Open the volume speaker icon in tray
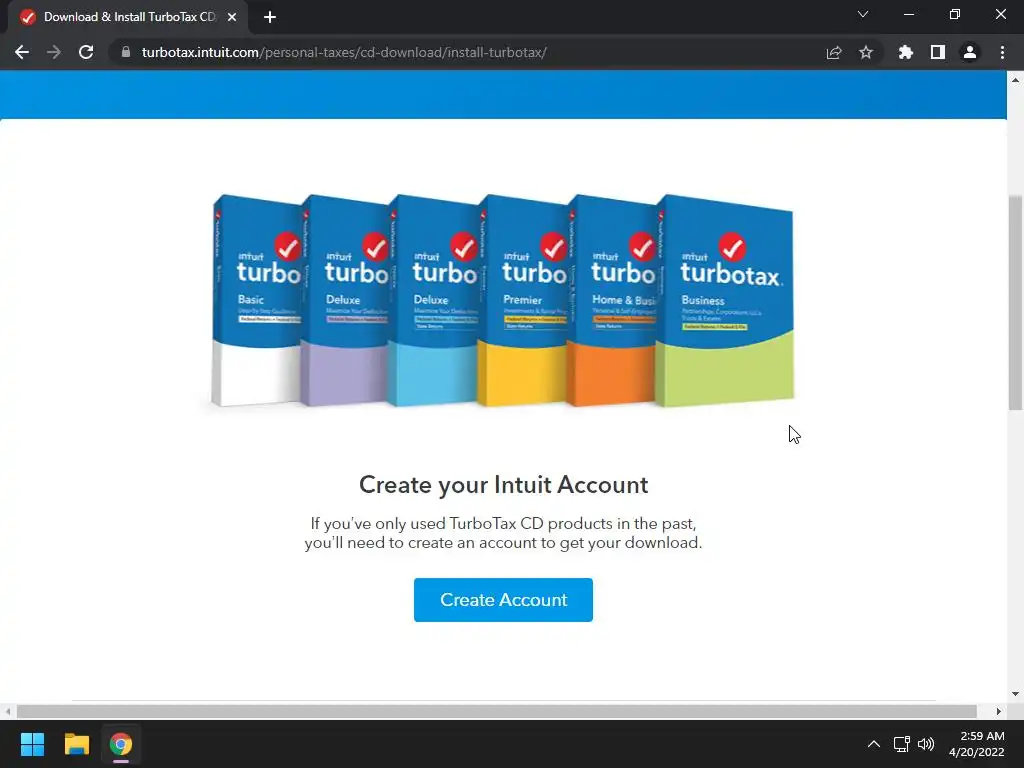 tap(926, 744)
